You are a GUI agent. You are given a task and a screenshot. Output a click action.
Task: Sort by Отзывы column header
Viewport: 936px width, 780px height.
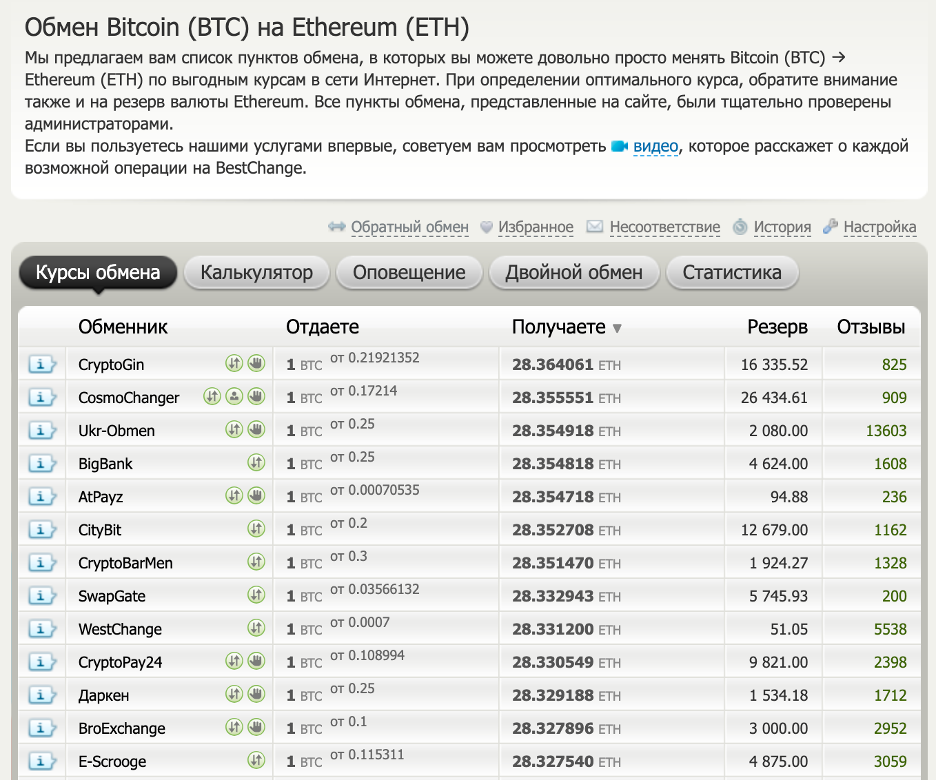pos(871,327)
